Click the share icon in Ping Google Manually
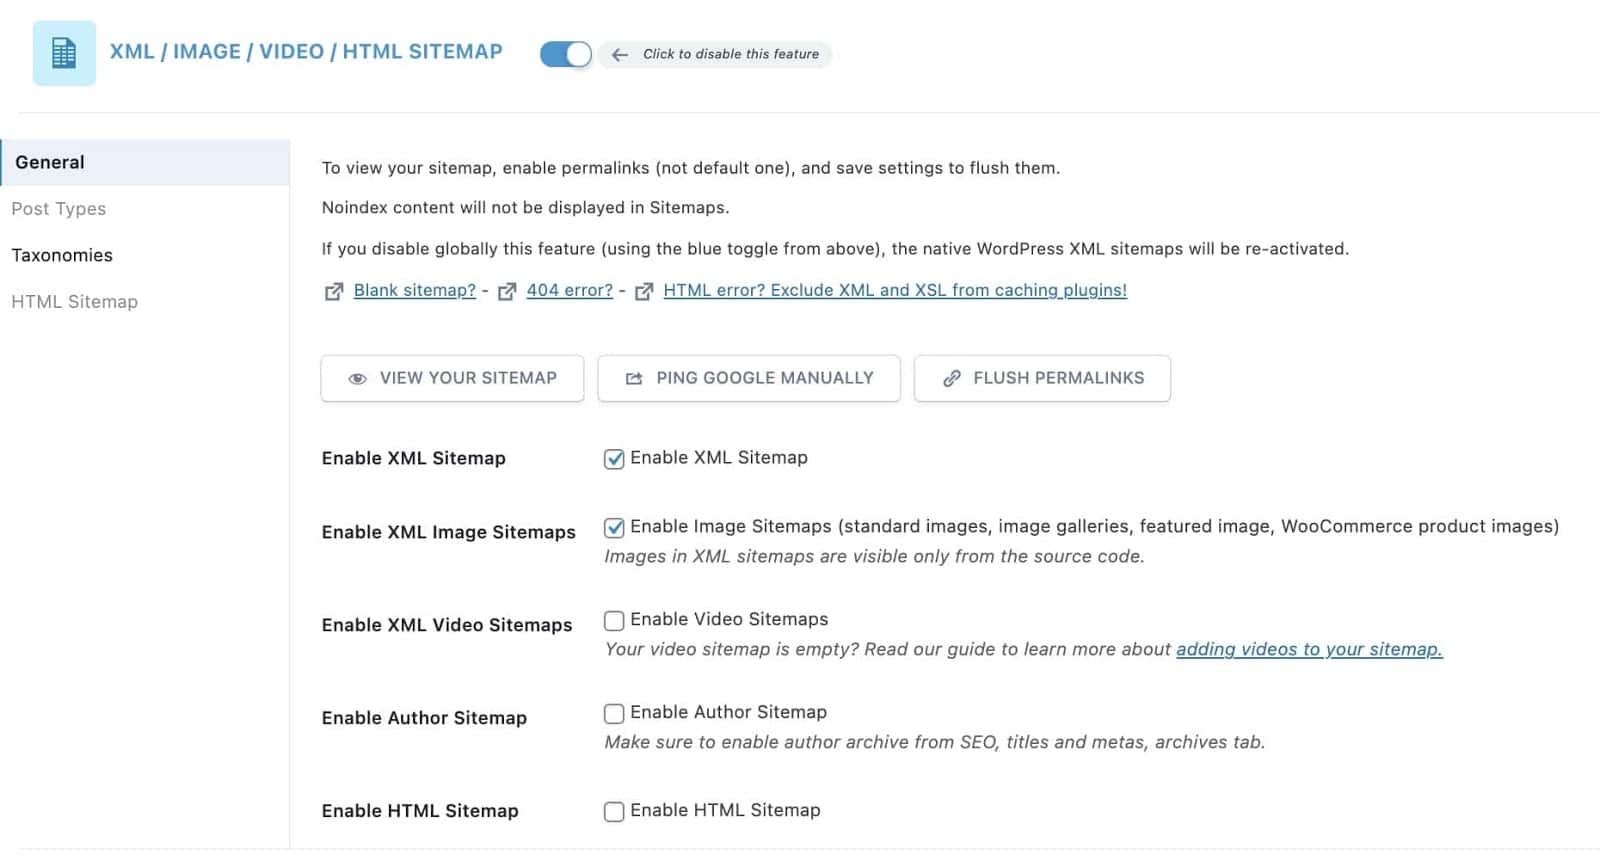 pos(634,379)
